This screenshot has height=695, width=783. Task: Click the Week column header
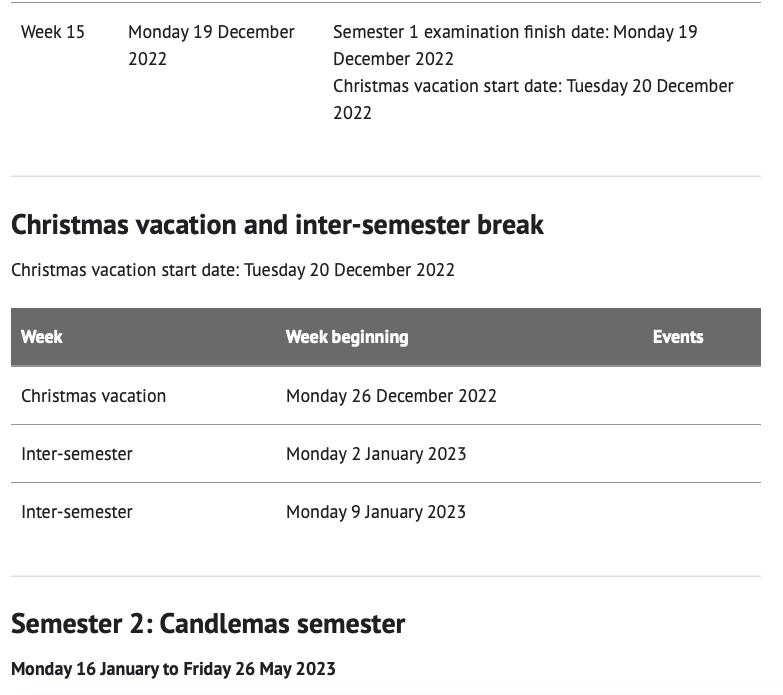(42, 337)
